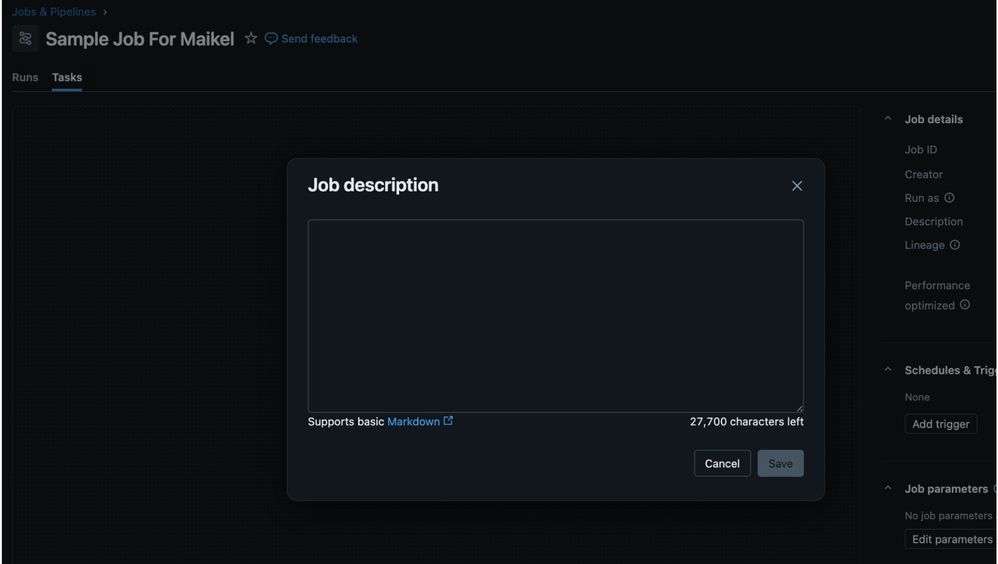
Task: Click the 'No job parameters' text
Action: [x=948, y=516]
